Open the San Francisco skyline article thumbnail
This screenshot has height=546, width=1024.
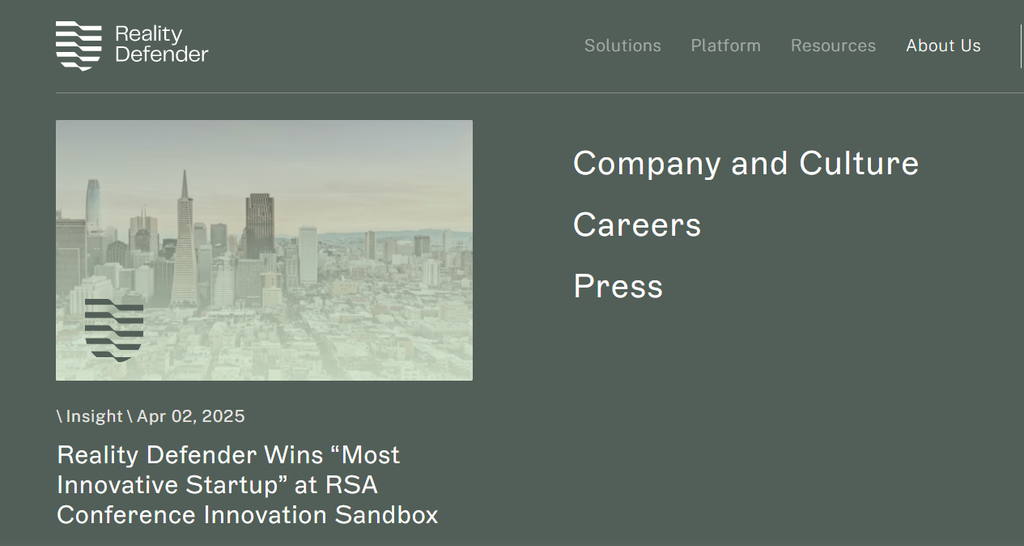point(264,250)
